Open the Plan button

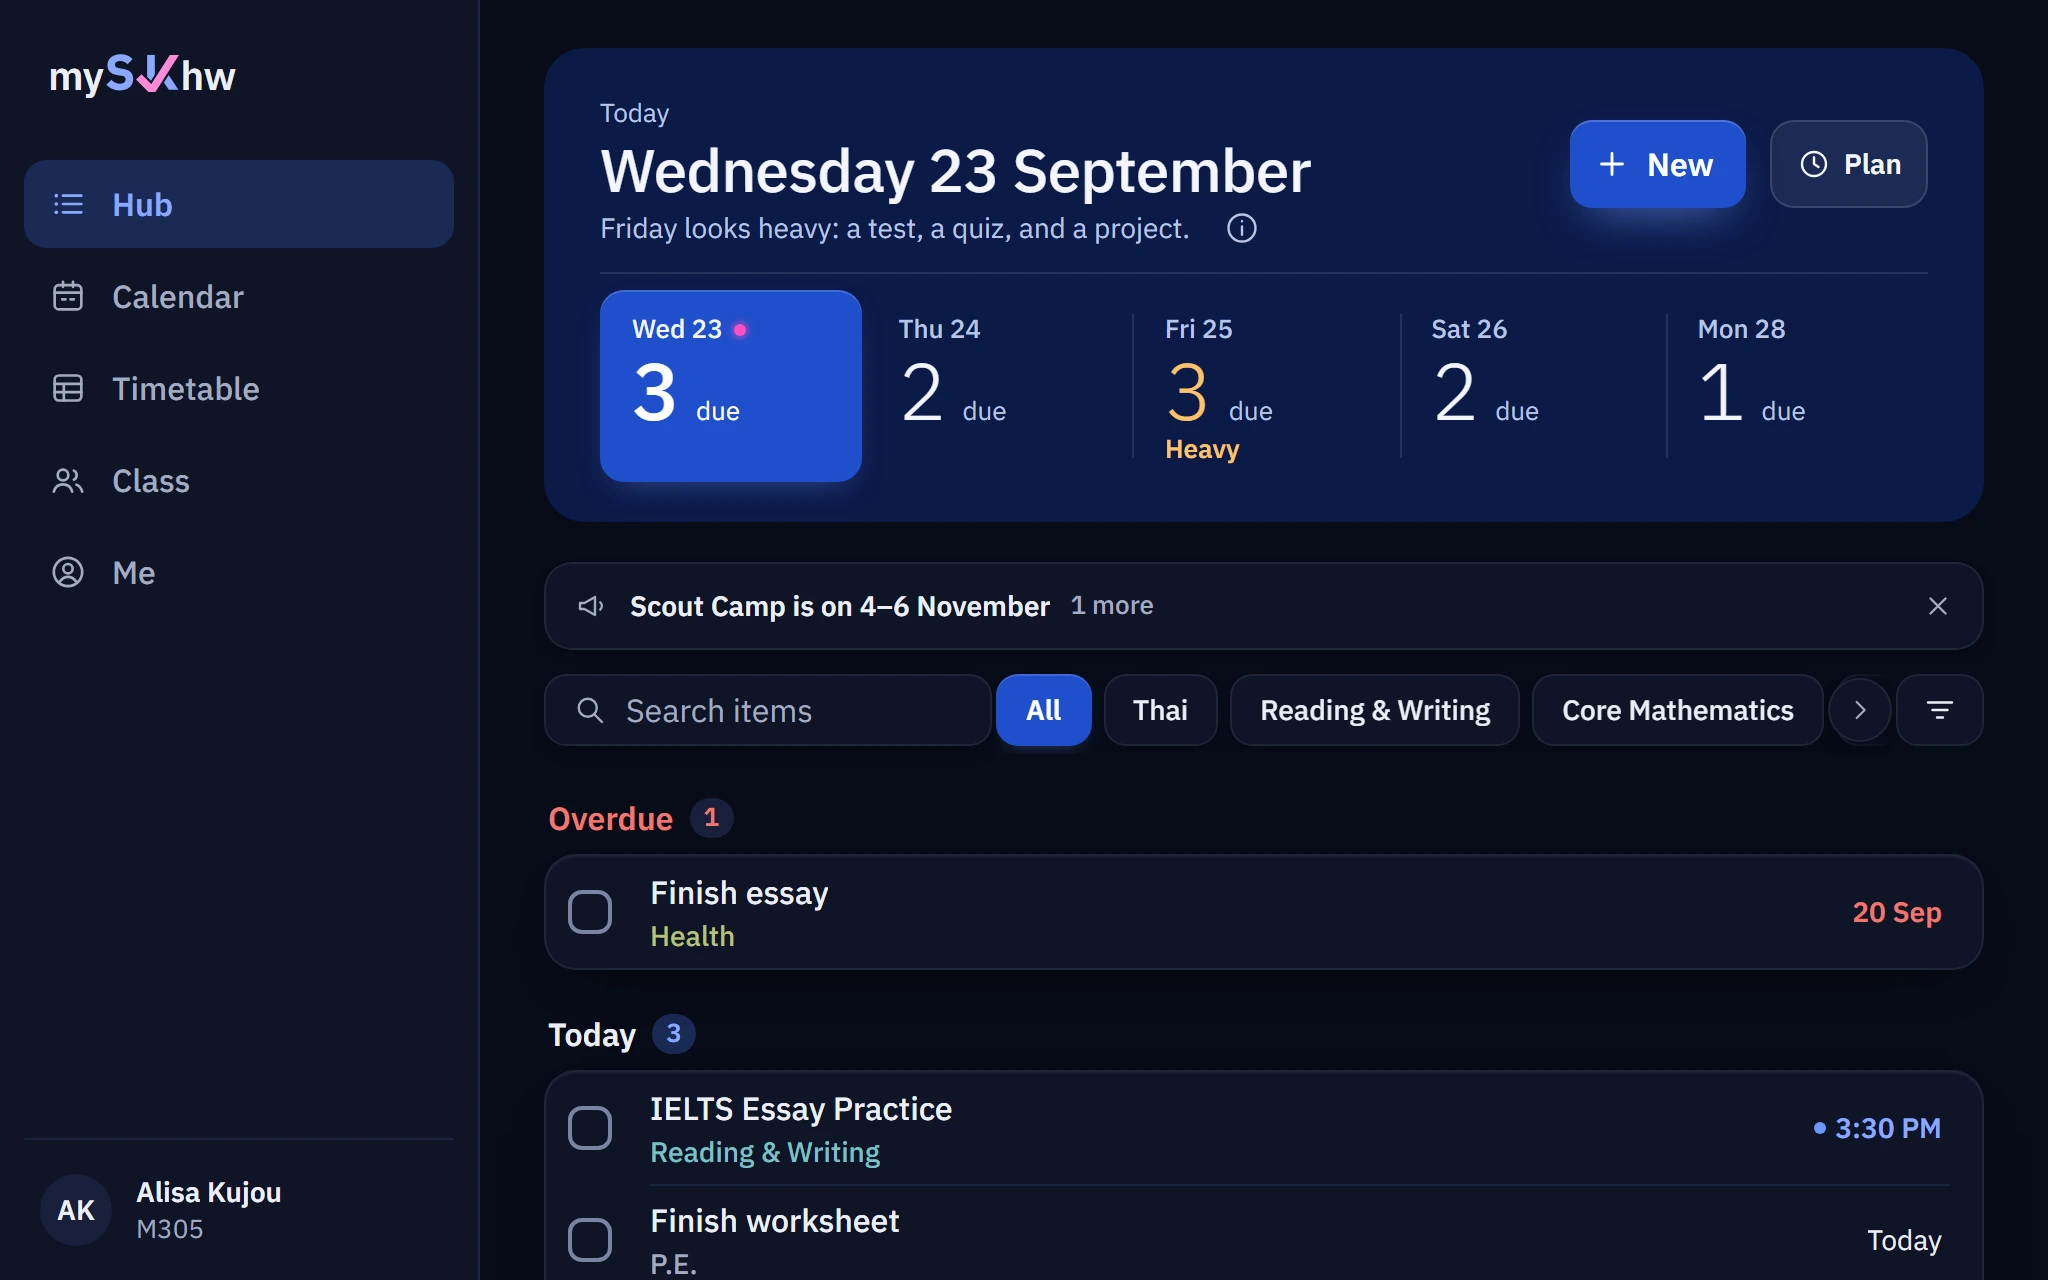1848,164
